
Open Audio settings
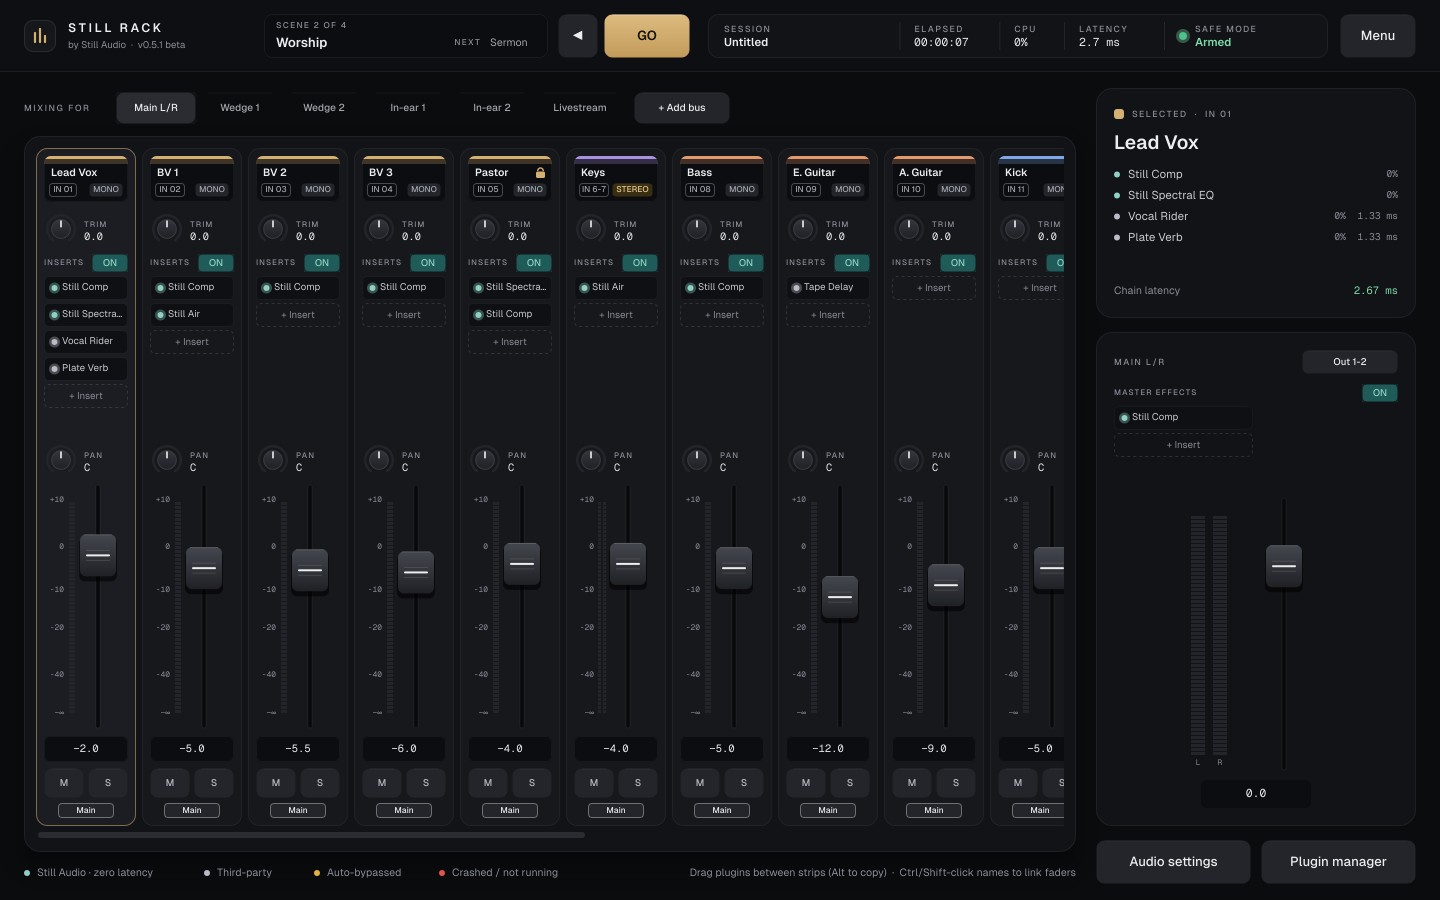tap(1173, 862)
